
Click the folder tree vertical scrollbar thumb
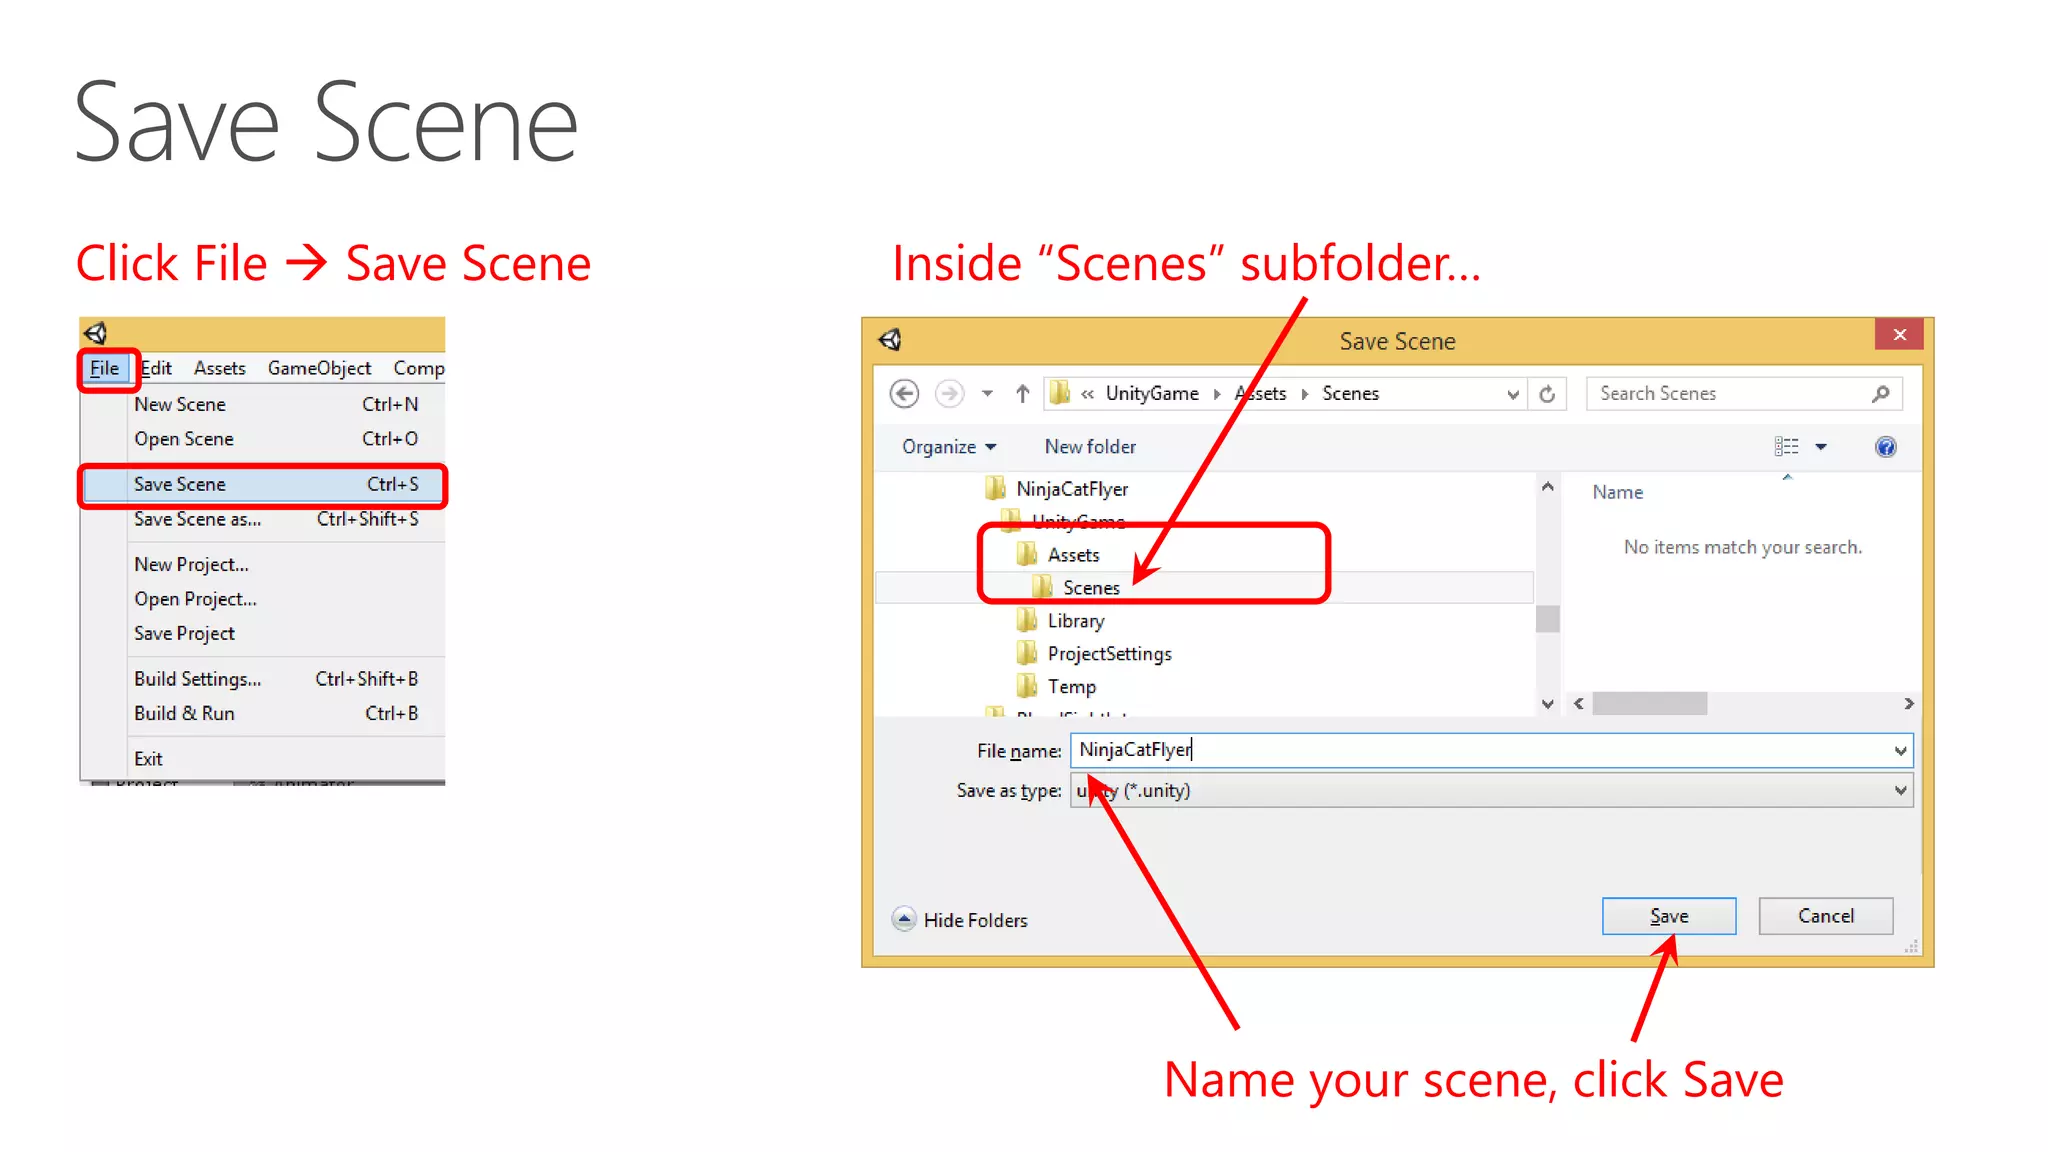click(1547, 619)
